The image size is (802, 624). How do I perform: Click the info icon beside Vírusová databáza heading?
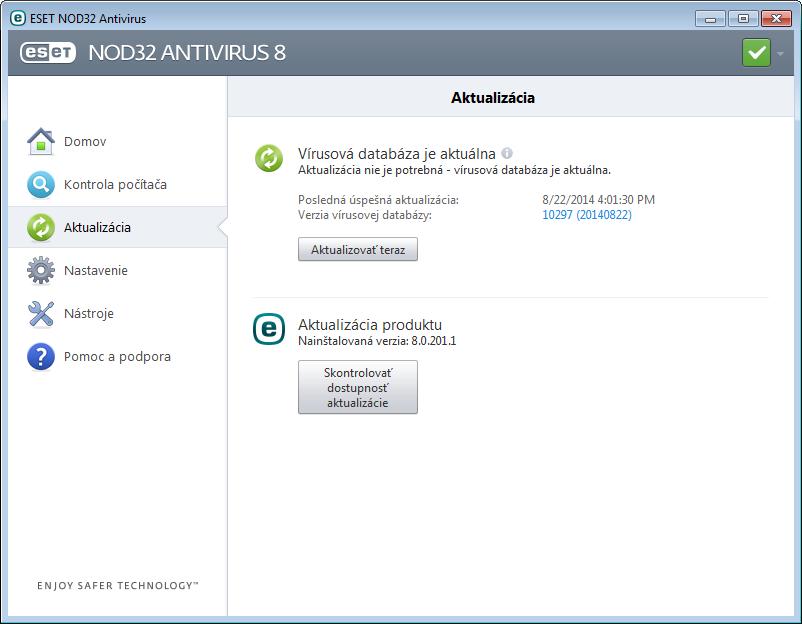(x=507, y=153)
